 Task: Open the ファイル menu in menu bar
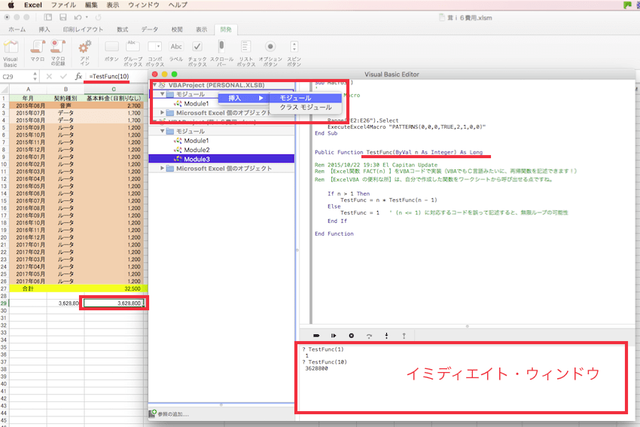pos(63,5)
